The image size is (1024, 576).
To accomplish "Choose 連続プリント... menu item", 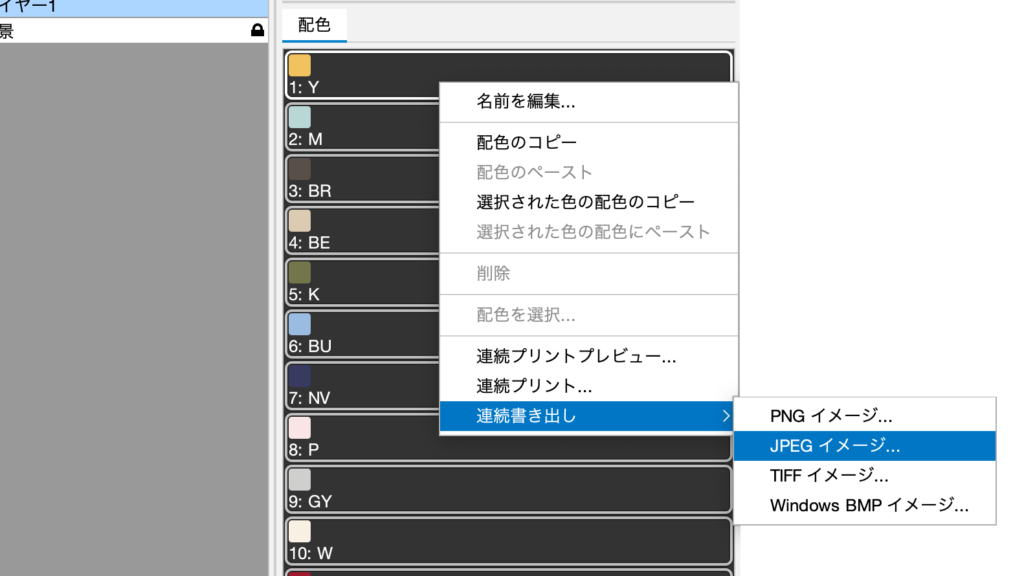I will tap(534, 386).
